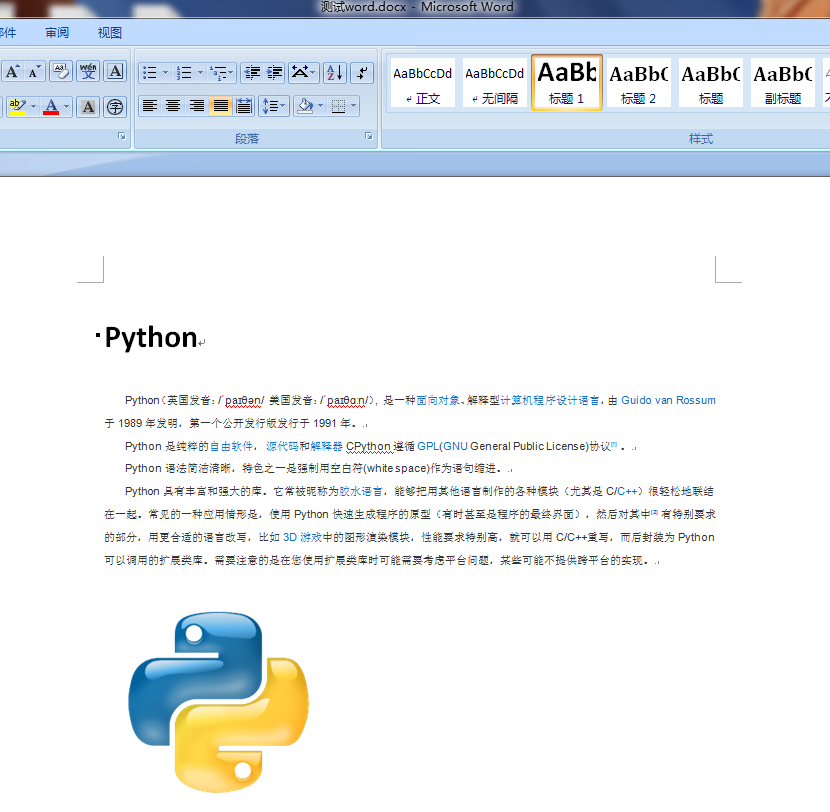The height and width of the screenshot is (812, 830).
Task: Open the shading color dropdown arrow
Action: 320,106
